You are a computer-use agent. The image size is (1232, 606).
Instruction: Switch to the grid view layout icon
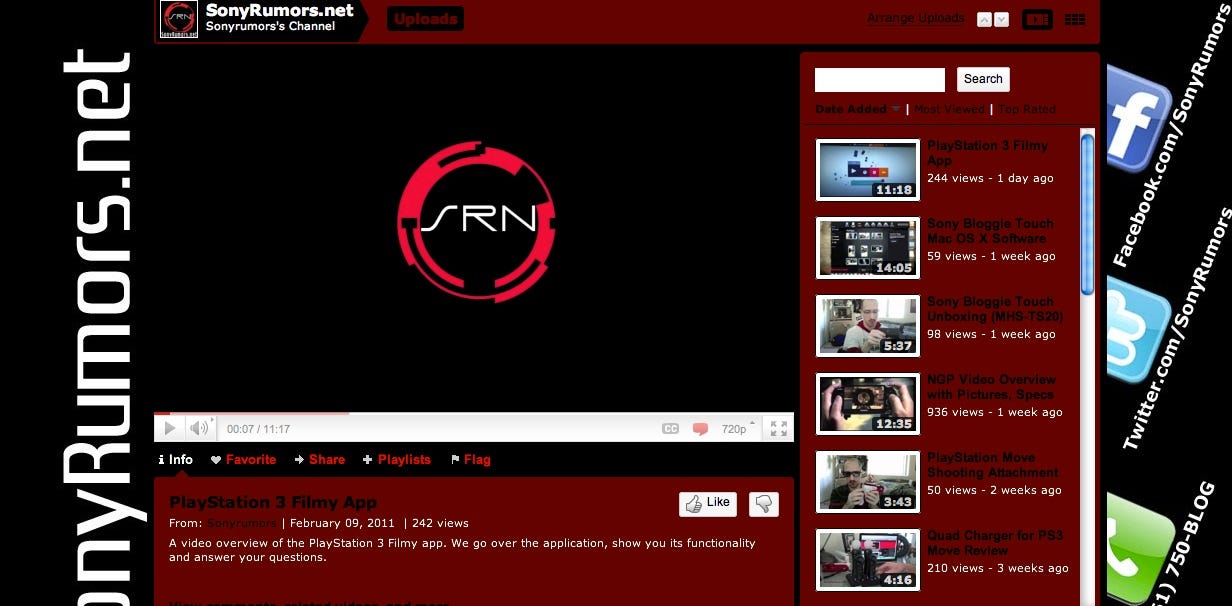coord(1075,19)
